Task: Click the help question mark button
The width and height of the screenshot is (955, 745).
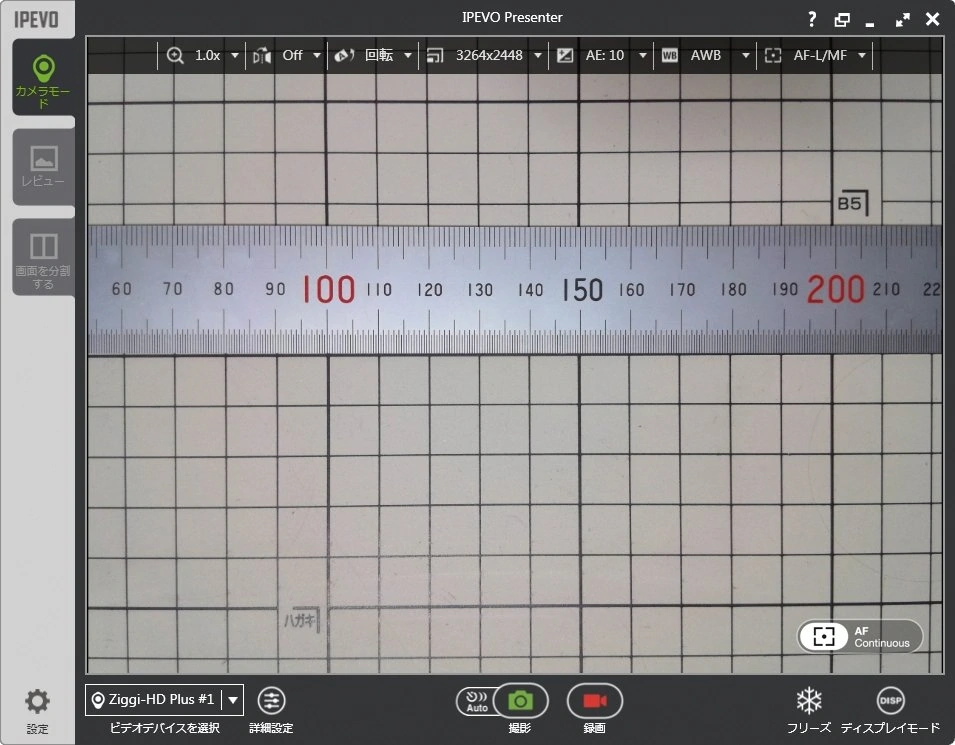Action: pos(810,18)
